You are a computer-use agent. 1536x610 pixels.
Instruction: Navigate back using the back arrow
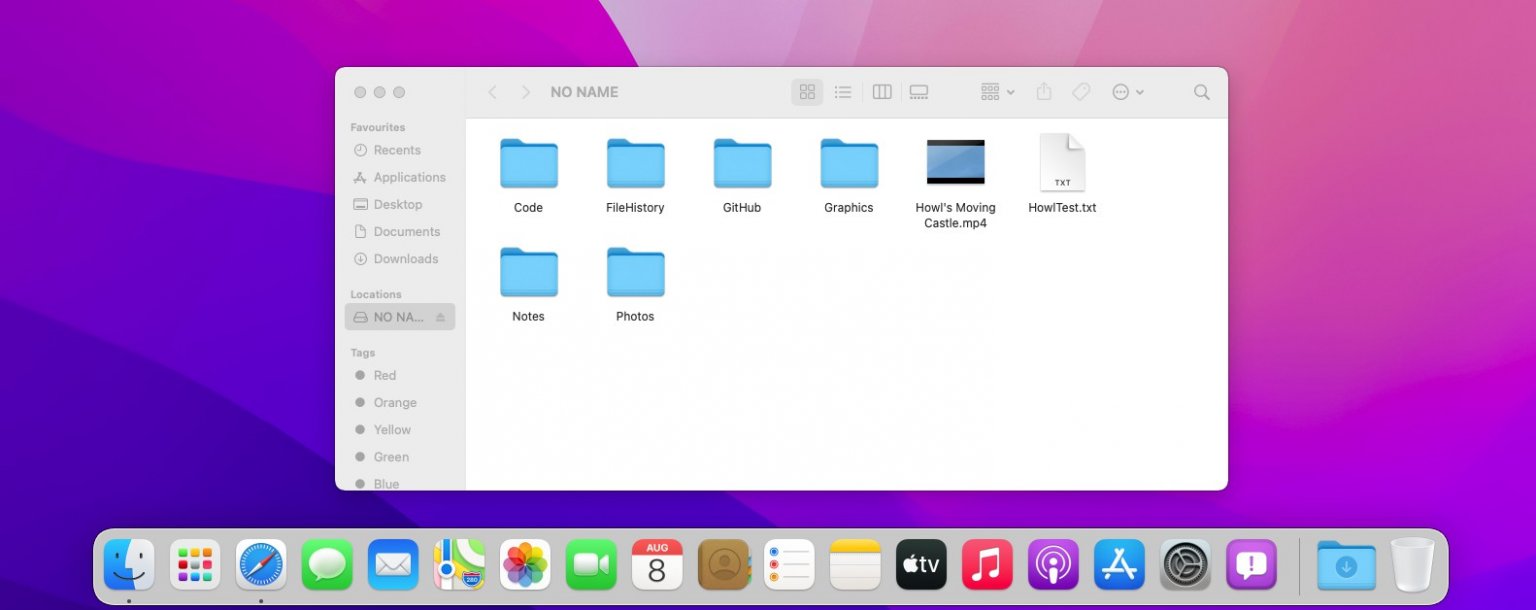click(x=492, y=91)
